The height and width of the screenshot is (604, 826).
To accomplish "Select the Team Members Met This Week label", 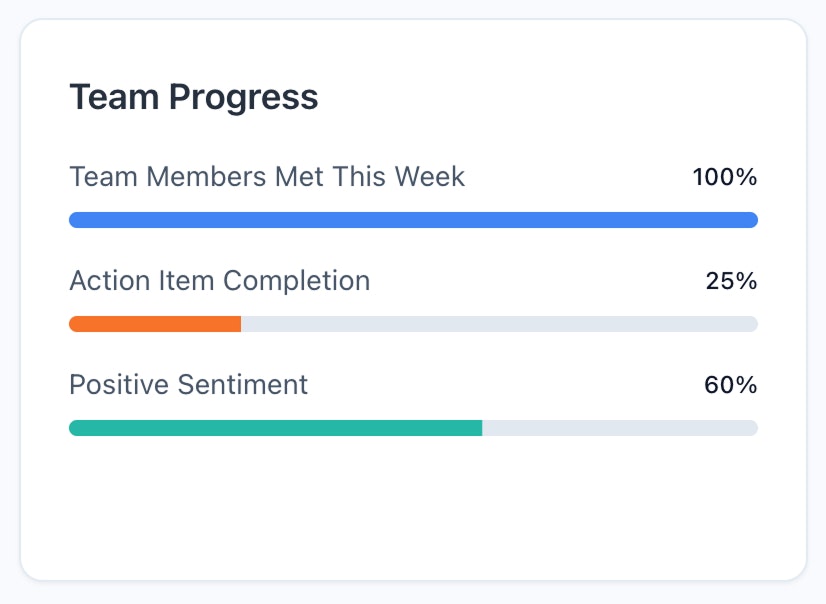I will tap(267, 177).
